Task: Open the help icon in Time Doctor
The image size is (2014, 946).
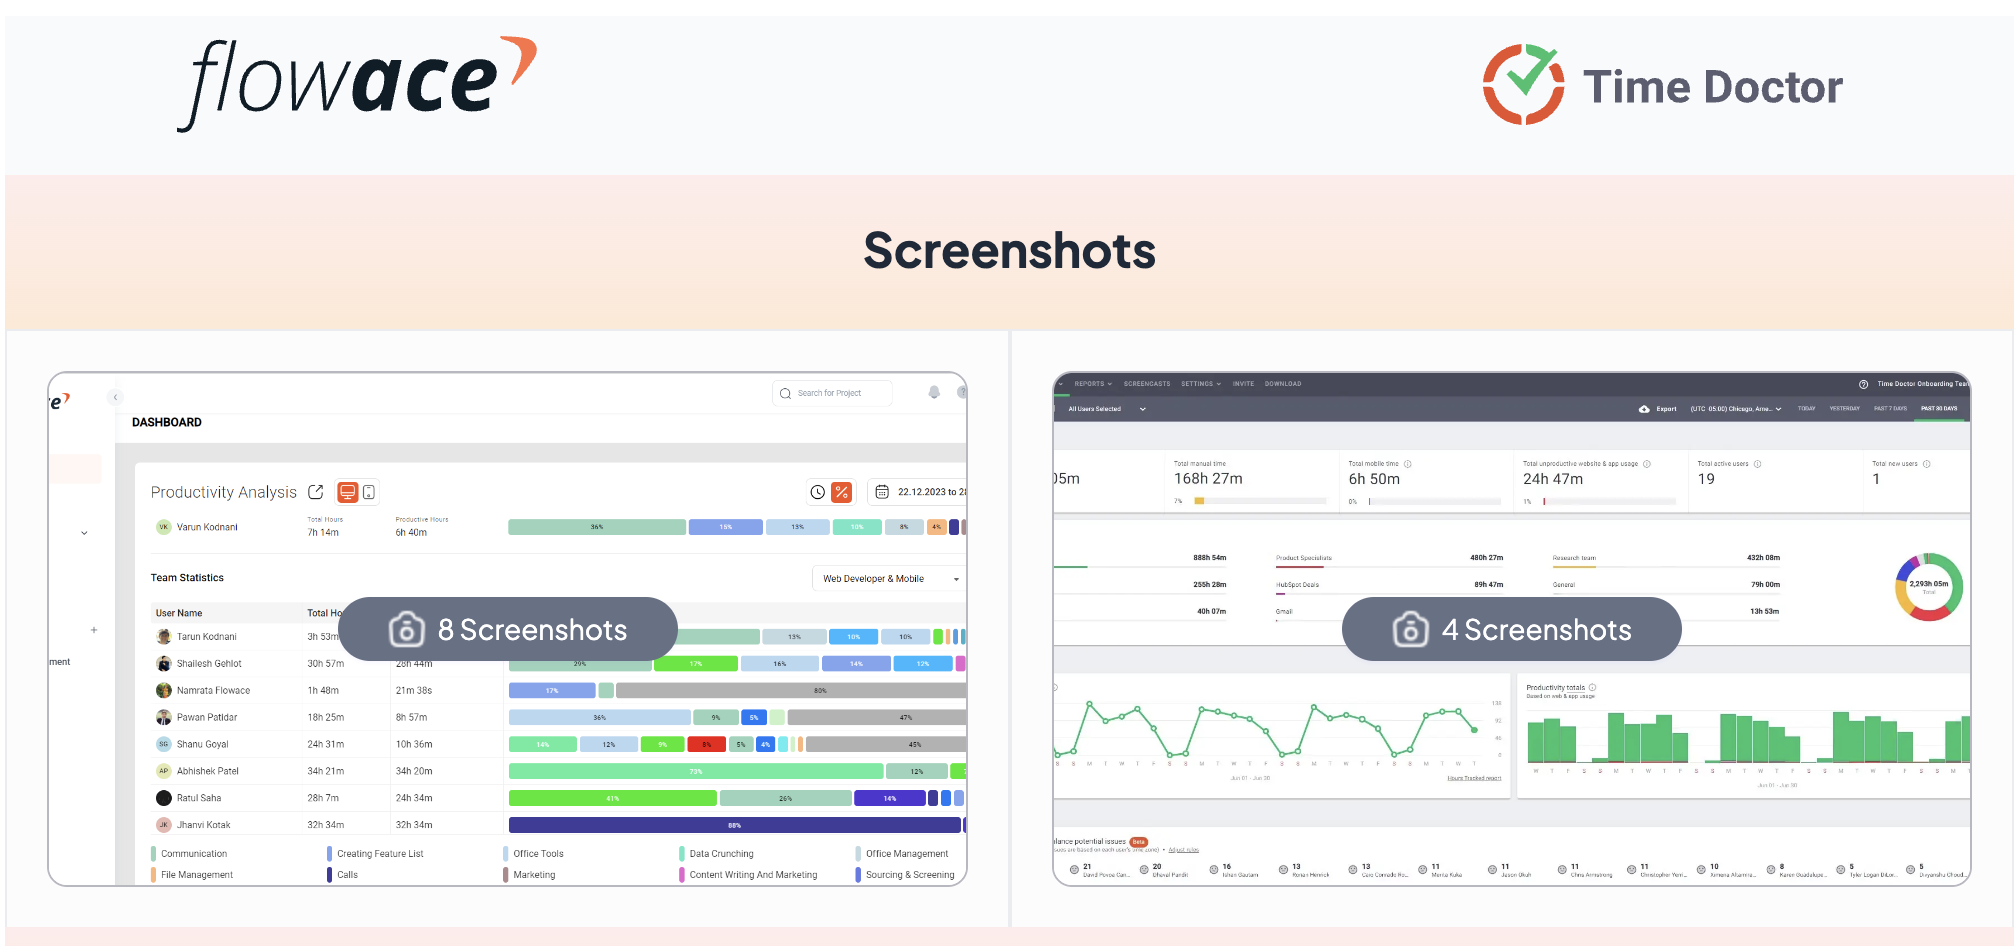Action: (x=1863, y=384)
